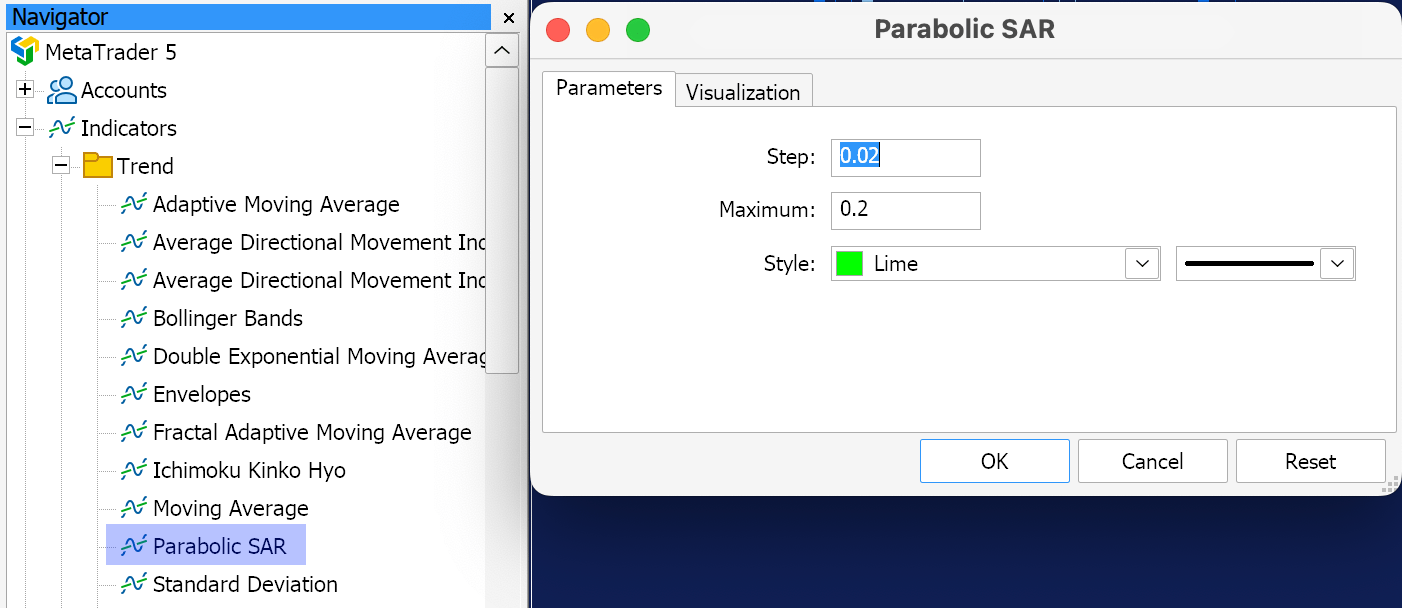1402x608 pixels.
Task: Switch to the Parameters tab
Action: 609,88
